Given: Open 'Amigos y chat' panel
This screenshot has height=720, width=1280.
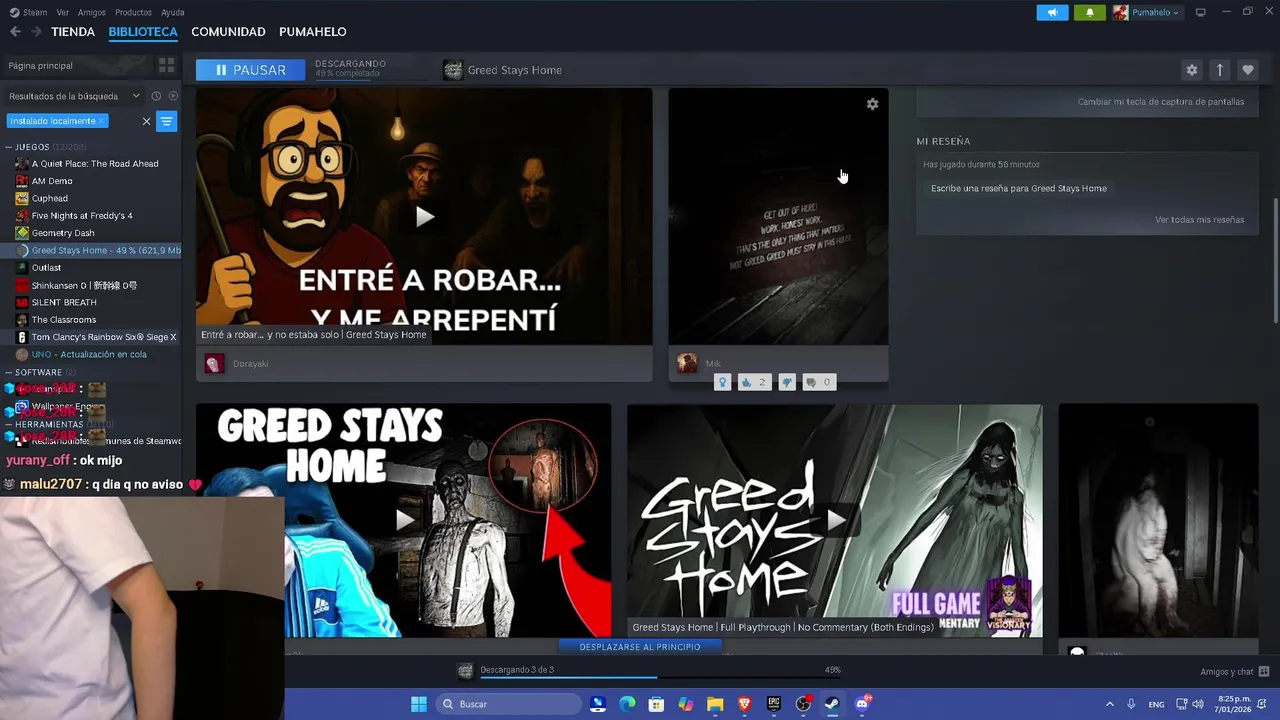Looking at the screenshot, I should [1234, 672].
